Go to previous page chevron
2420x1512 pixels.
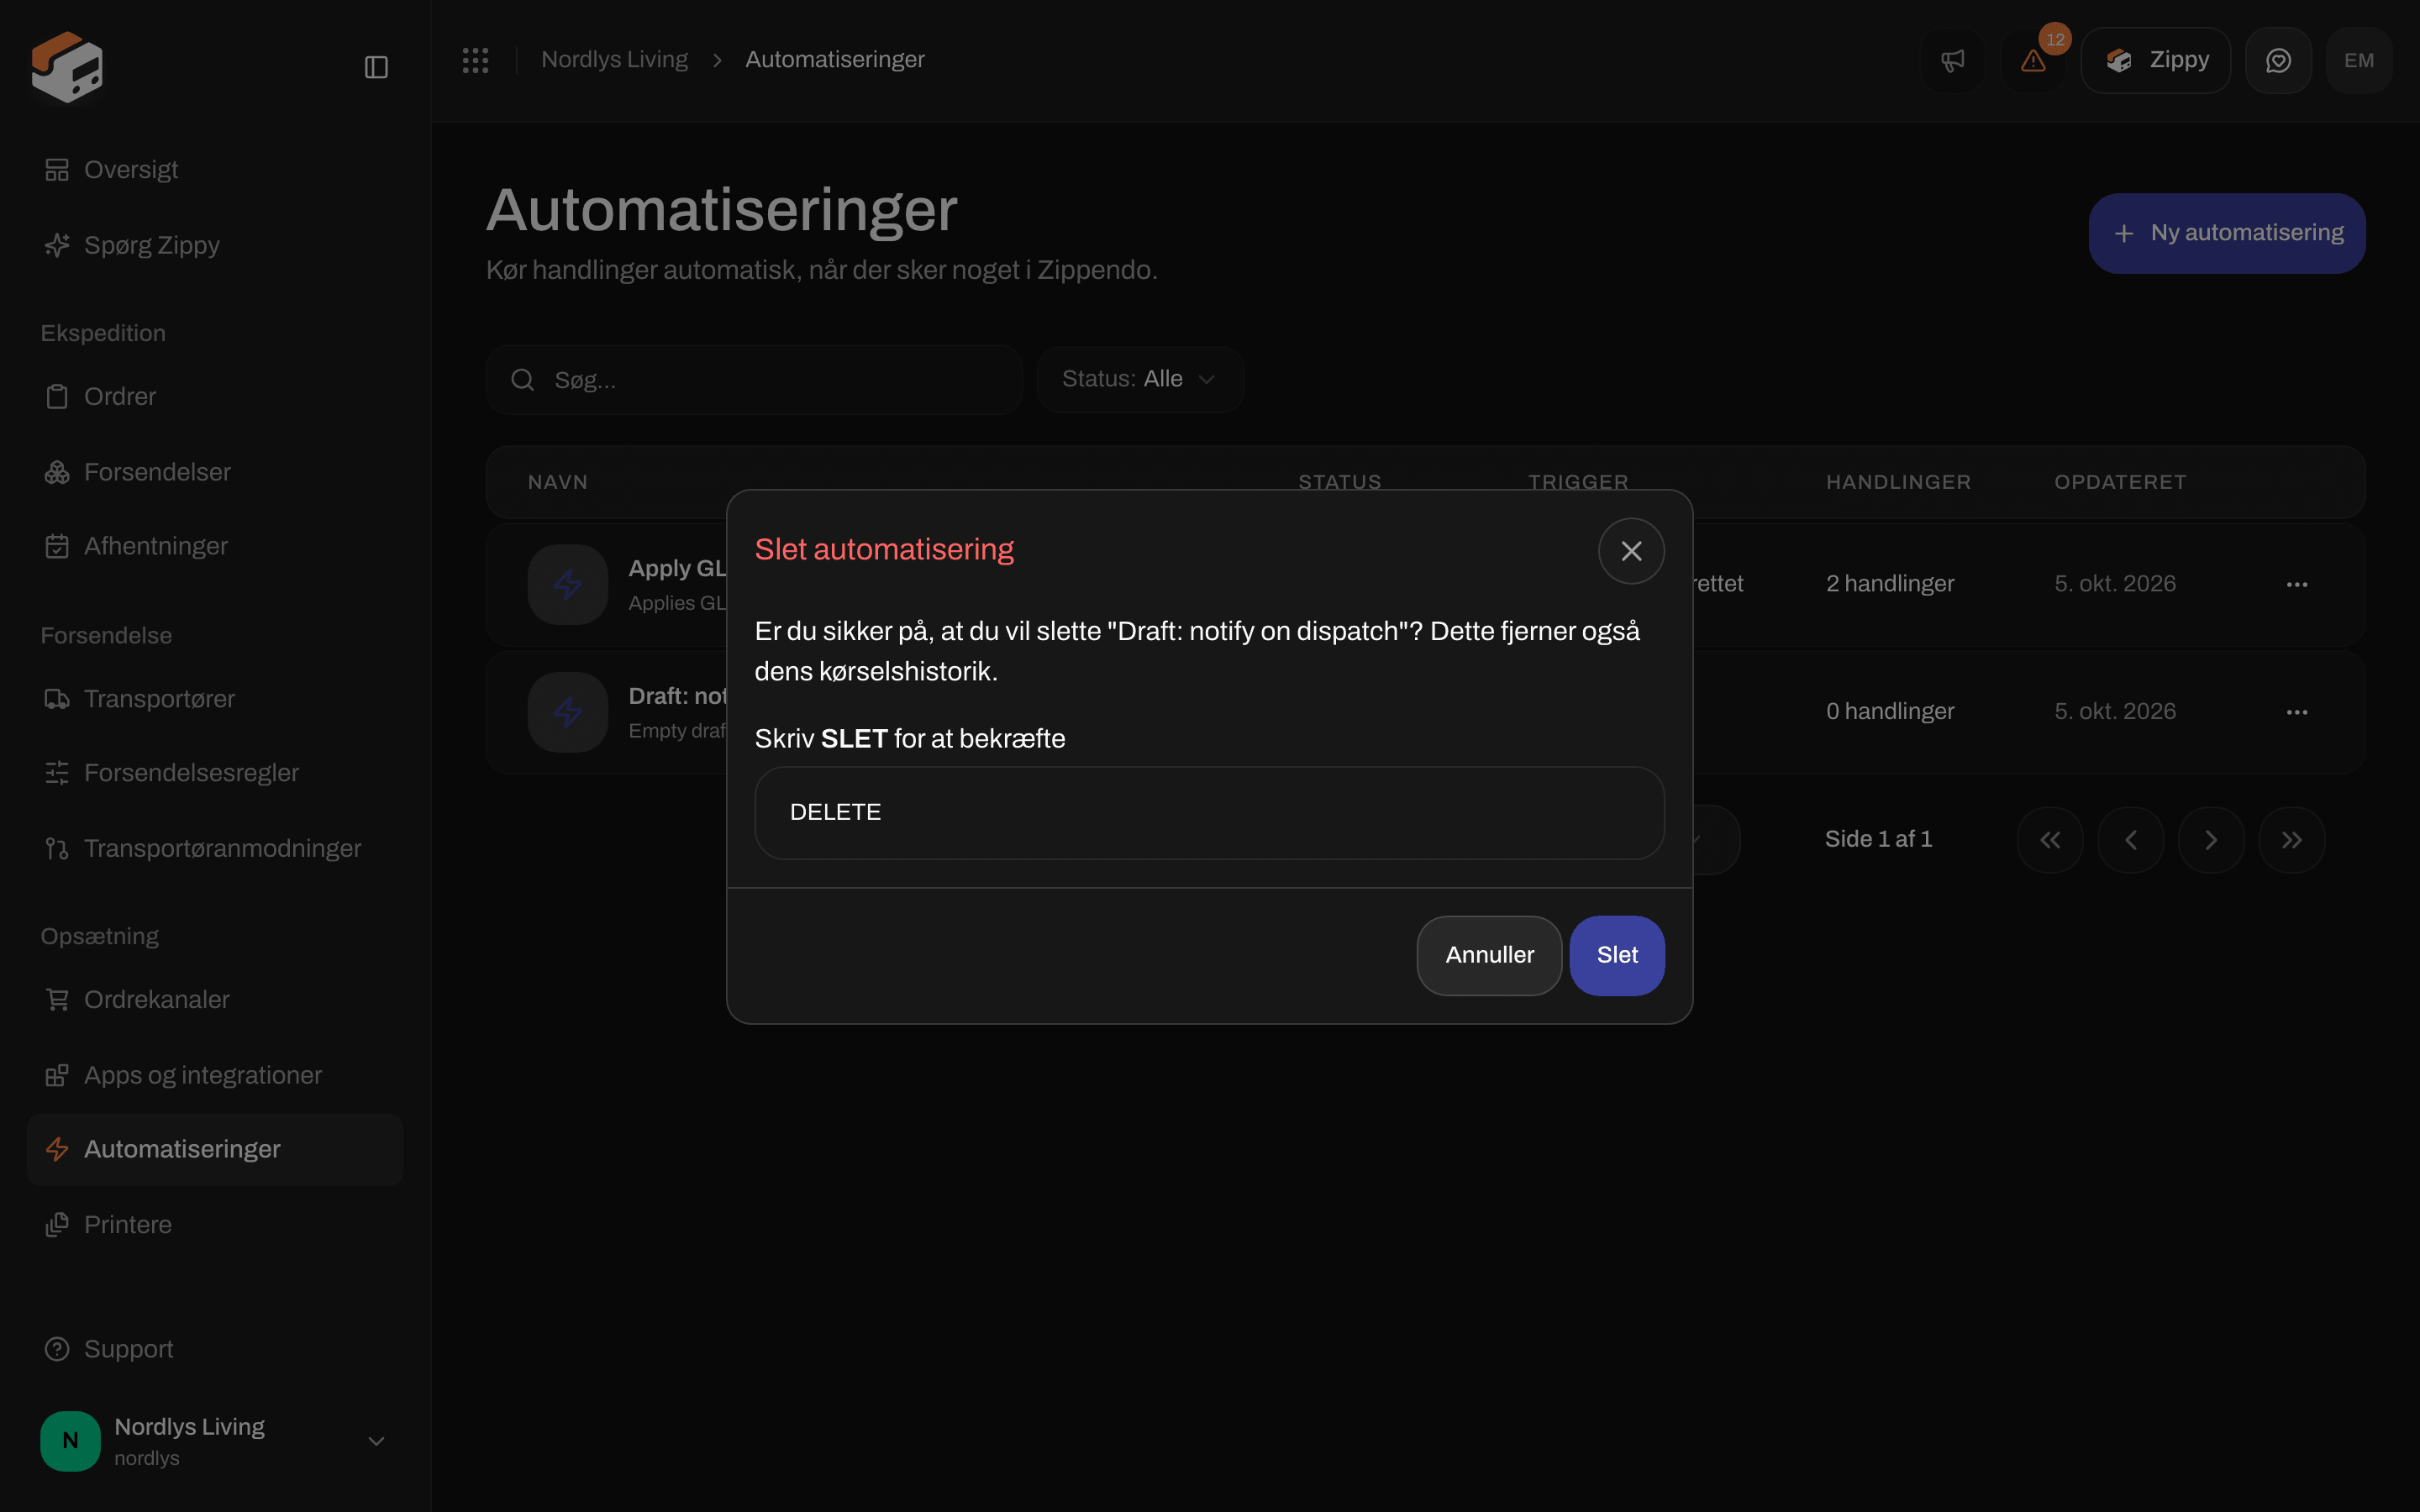tap(2130, 840)
